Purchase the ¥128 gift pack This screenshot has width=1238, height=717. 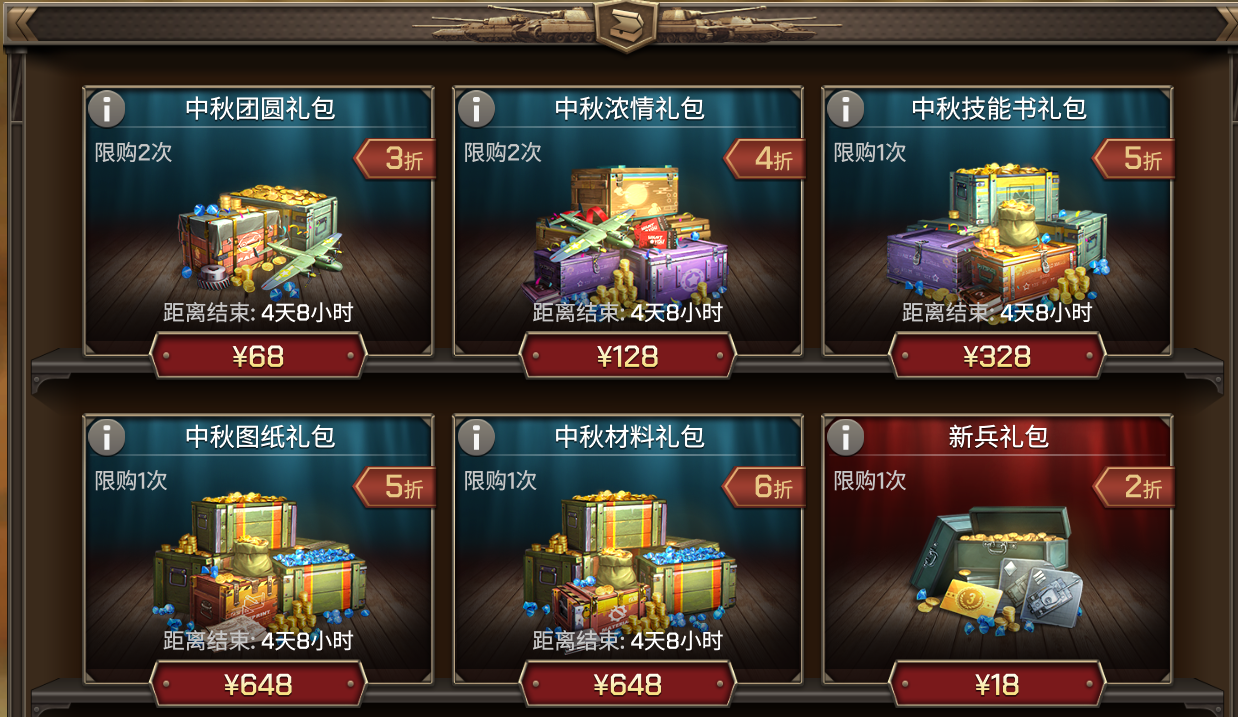(628, 356)
